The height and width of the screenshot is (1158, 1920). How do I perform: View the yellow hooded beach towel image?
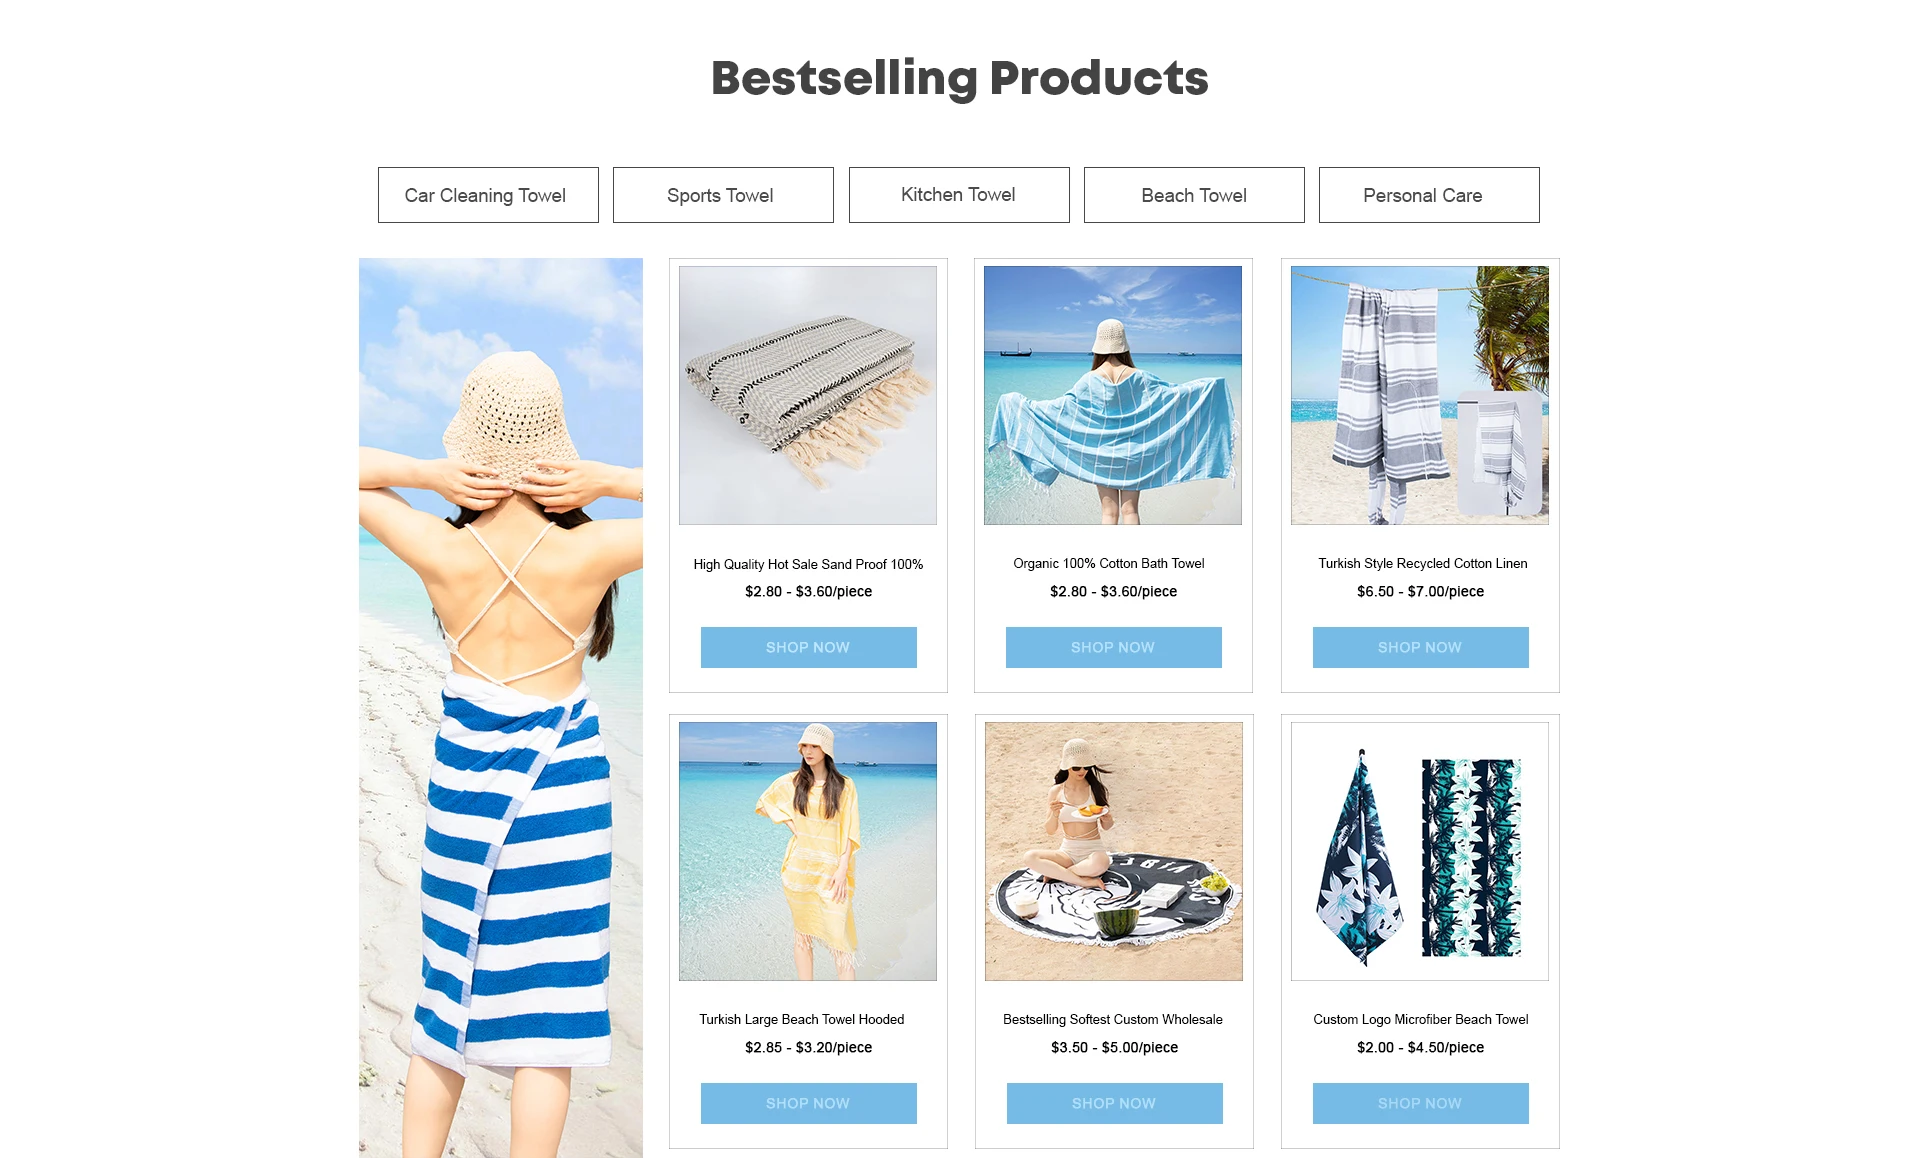pos(808,851)
